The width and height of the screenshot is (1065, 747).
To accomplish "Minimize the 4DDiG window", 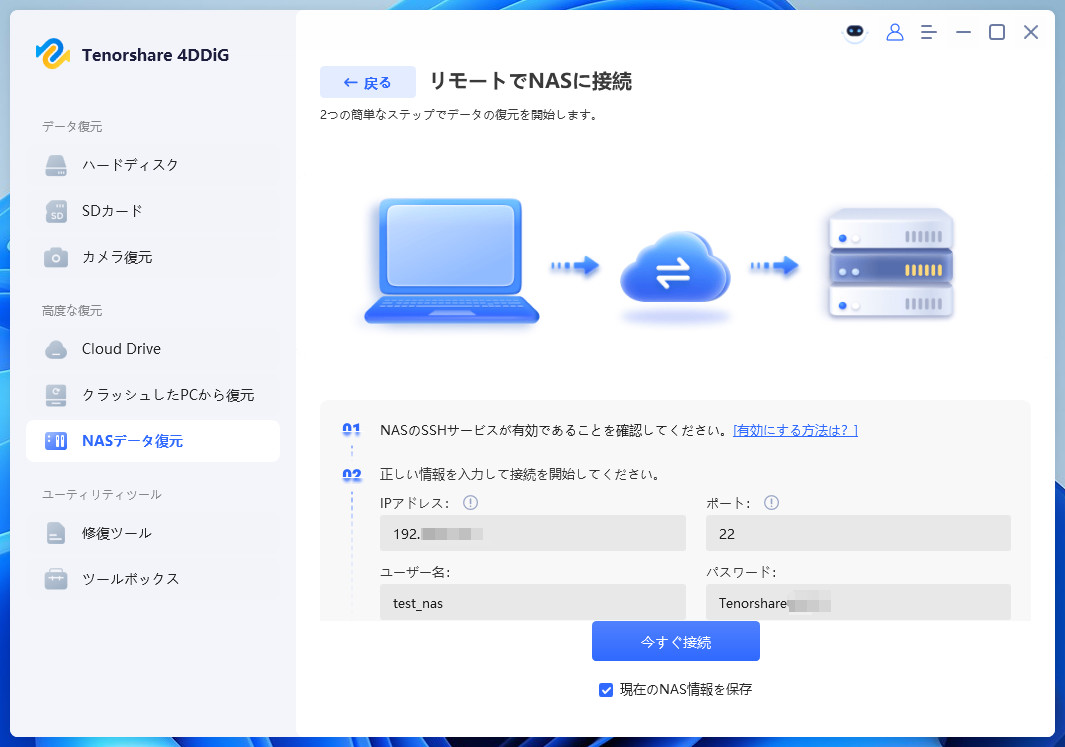I will click(963, 32).
